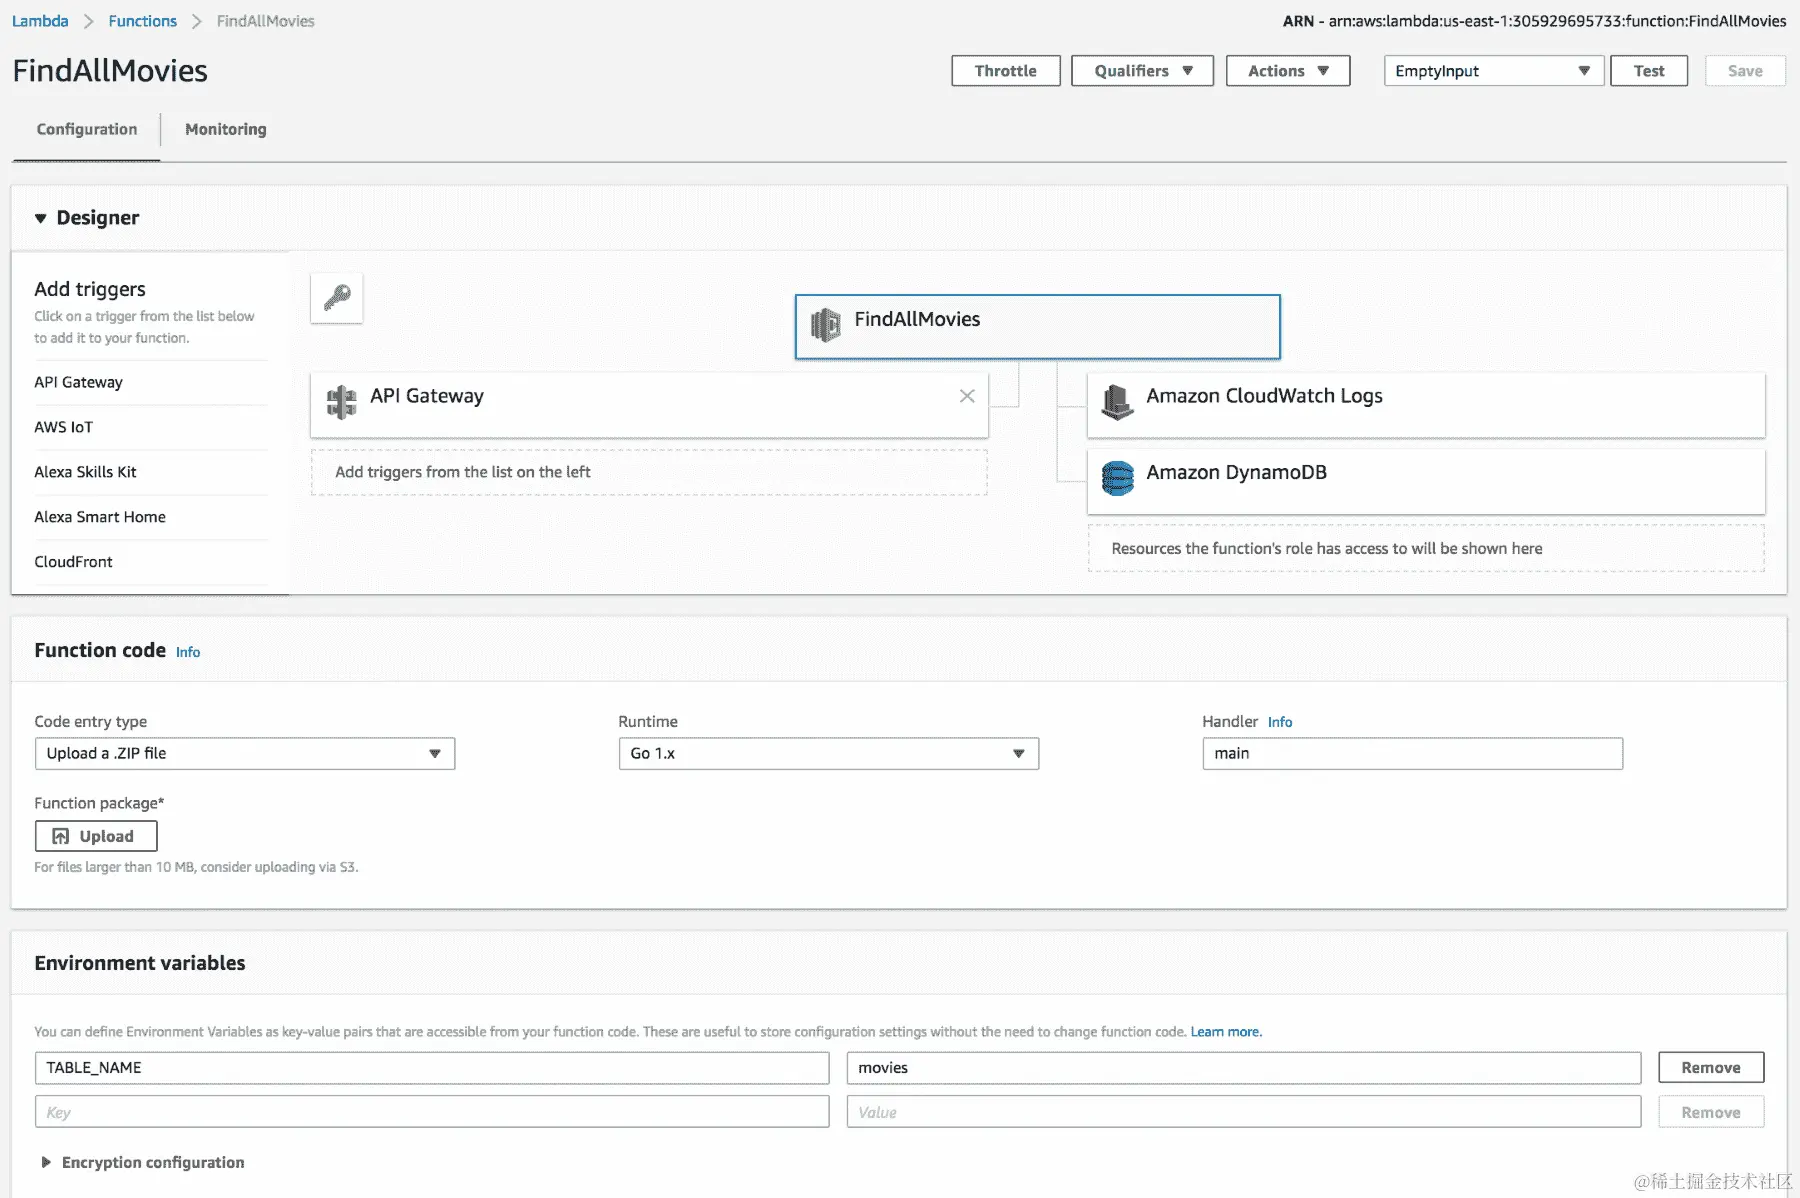Image resolution: width=1800 pixels, height=1198 pixels.
Task: Click the empty Value input field
Action: coord(1244,1112)
